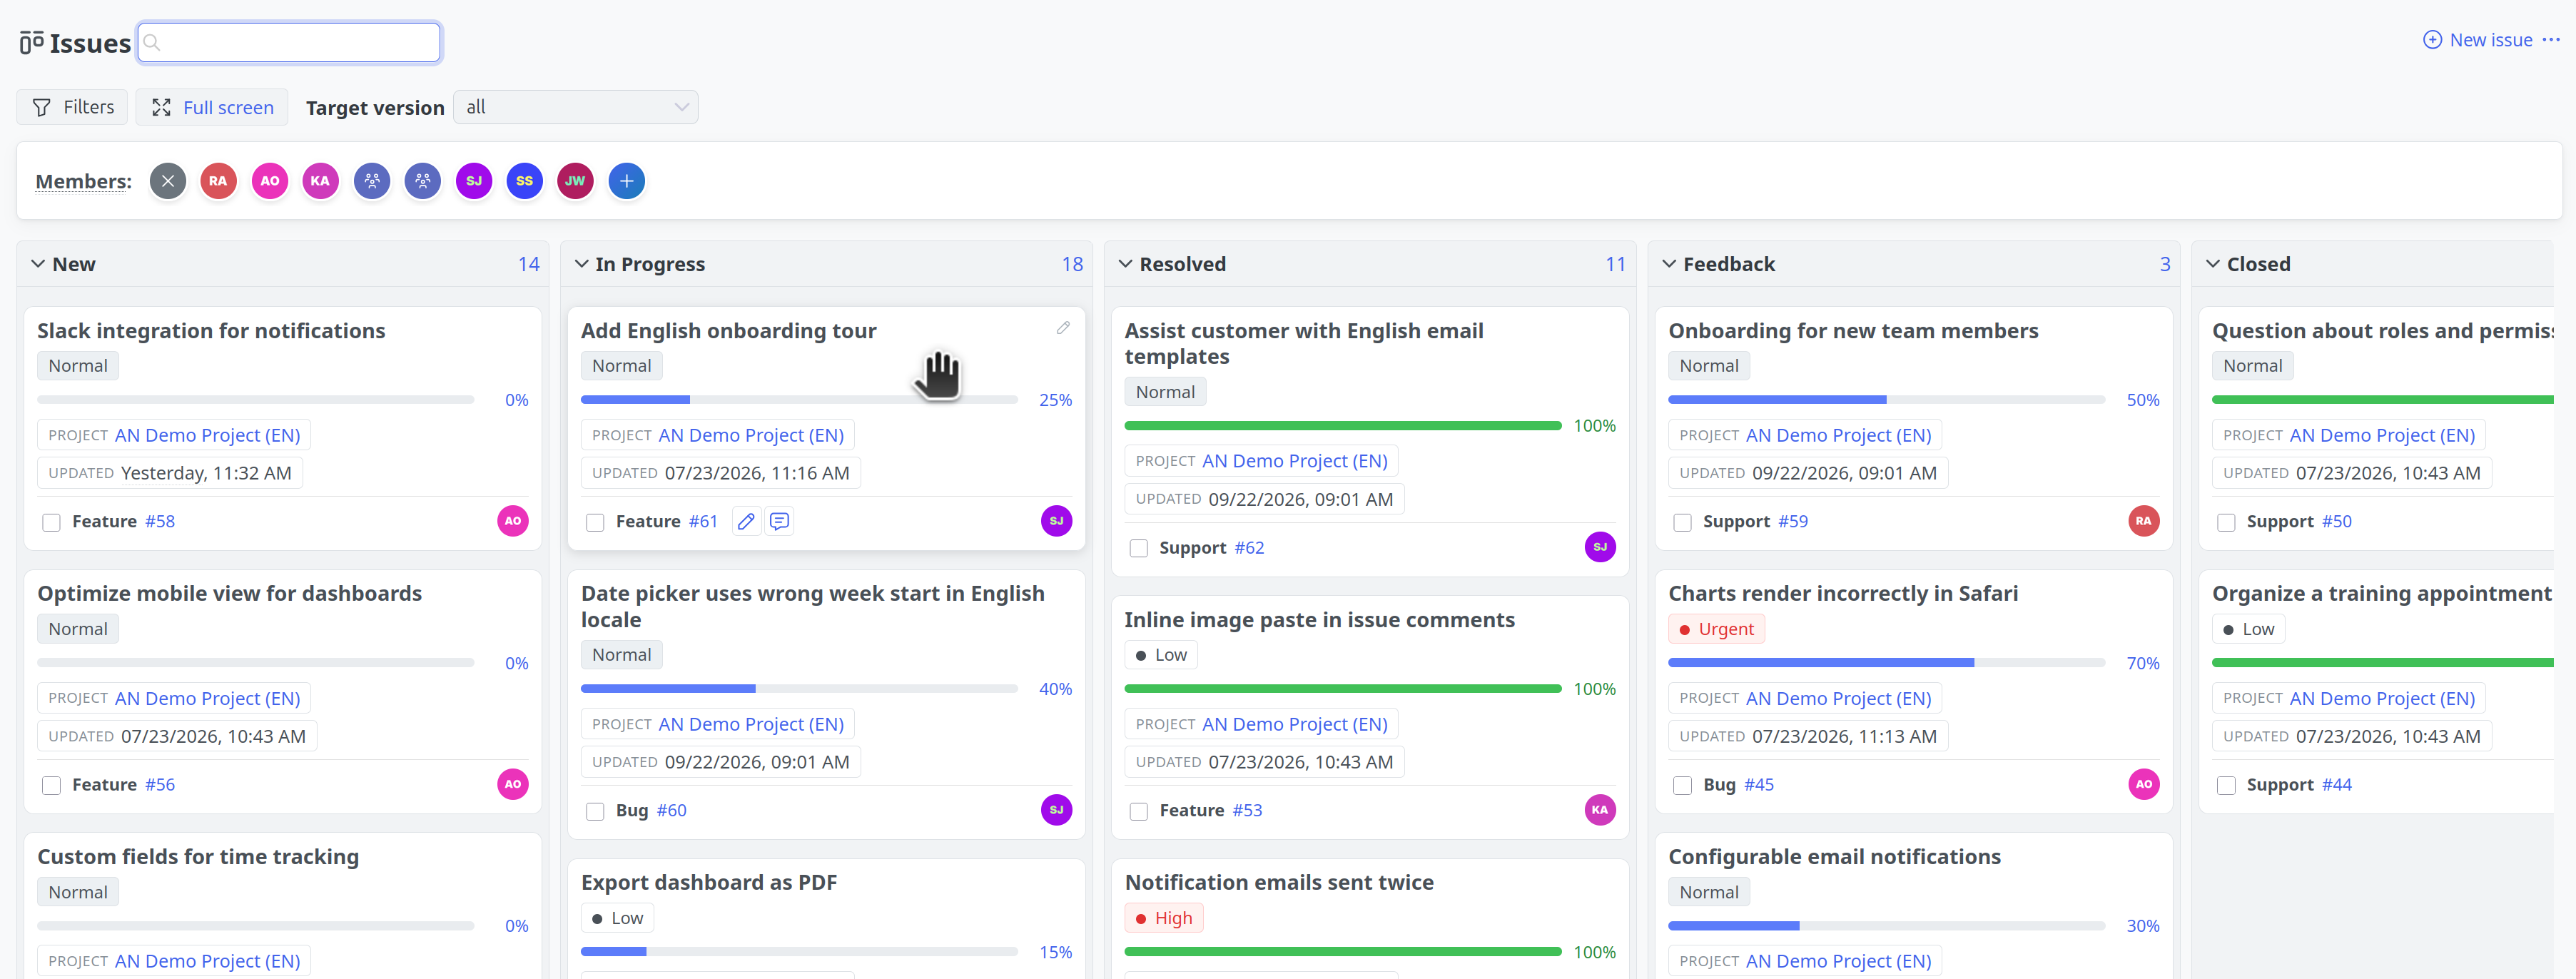The height and width of the screenshot is (979, 2576).
Task: Open Export dashboard as PDF card title
Action: pos(709,882)
